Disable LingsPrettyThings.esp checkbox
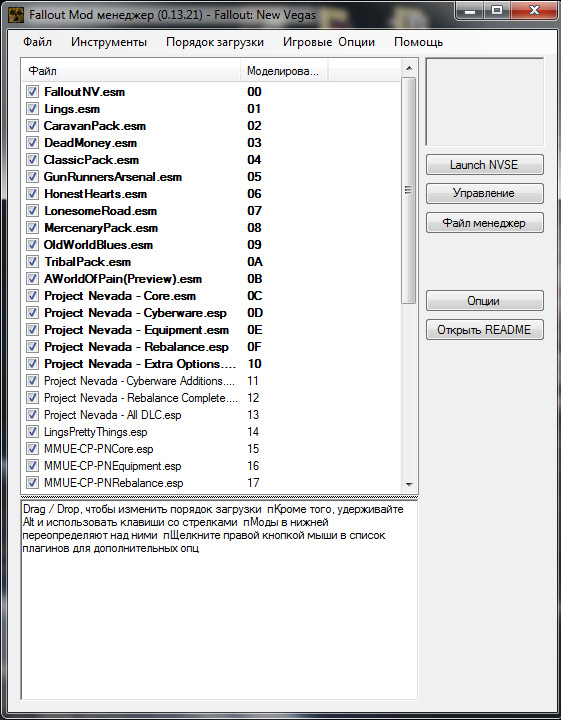The width and height of the screenshot is (561, 720). point(32,432)
